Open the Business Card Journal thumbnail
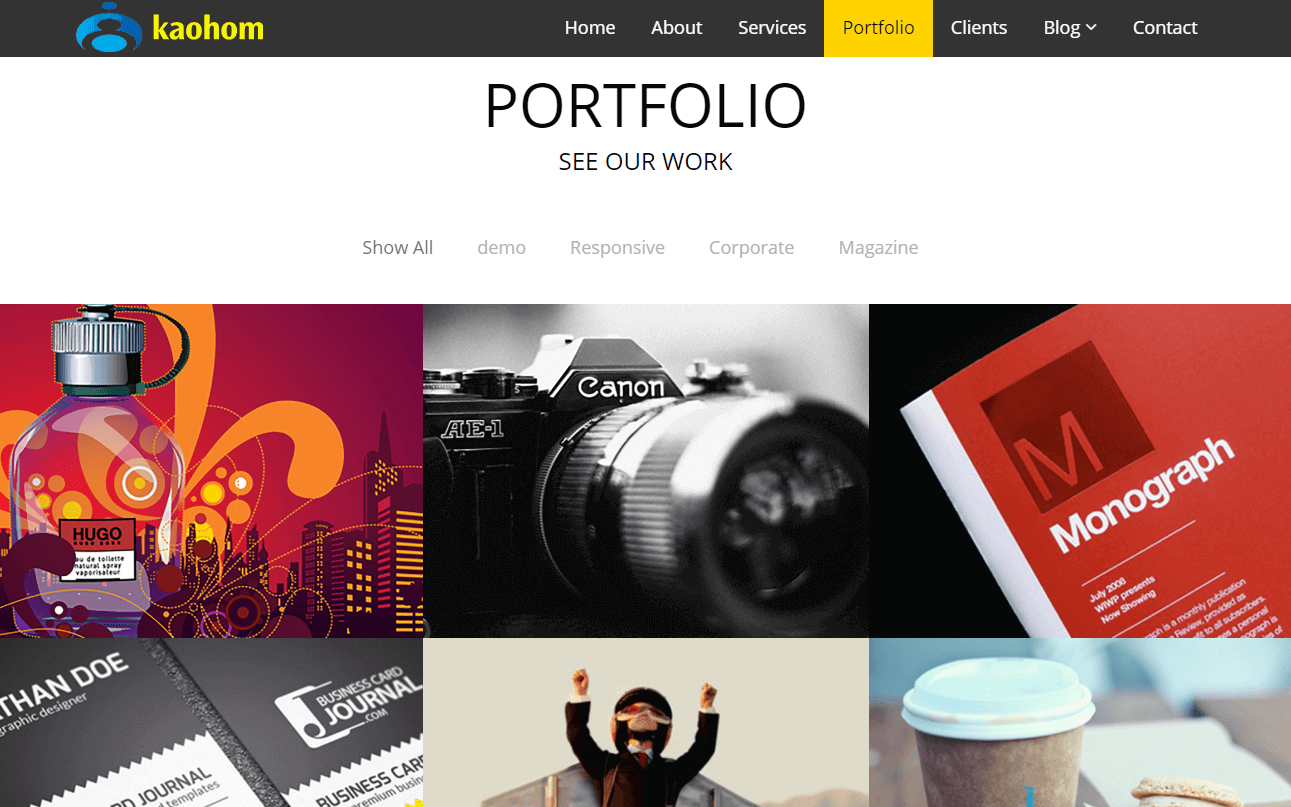The height and width of the screenshot is (807, 1291). (x=211, y=723)
